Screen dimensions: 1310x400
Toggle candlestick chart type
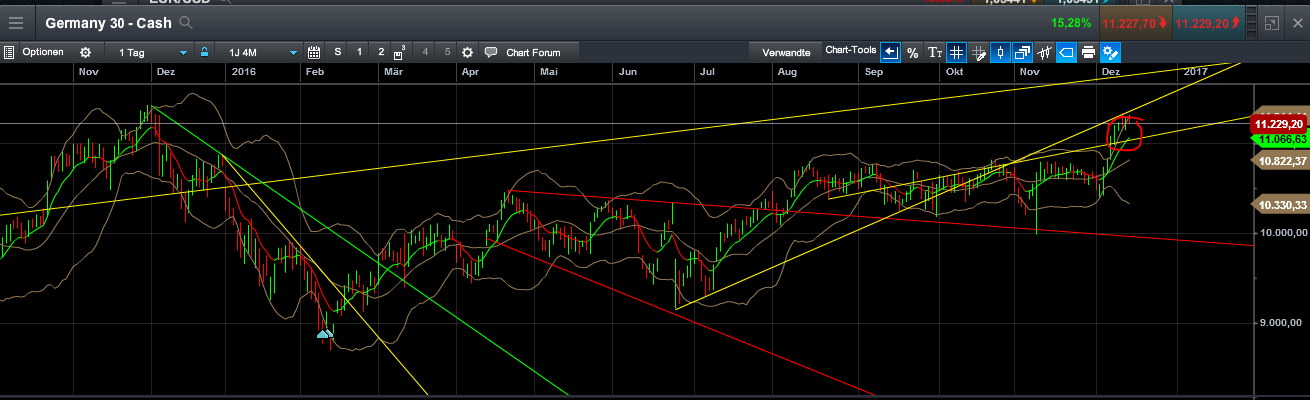(1000, 52)
